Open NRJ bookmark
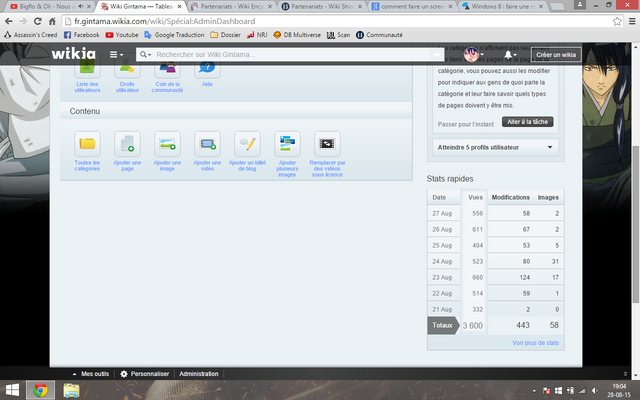 click(257, 35)
